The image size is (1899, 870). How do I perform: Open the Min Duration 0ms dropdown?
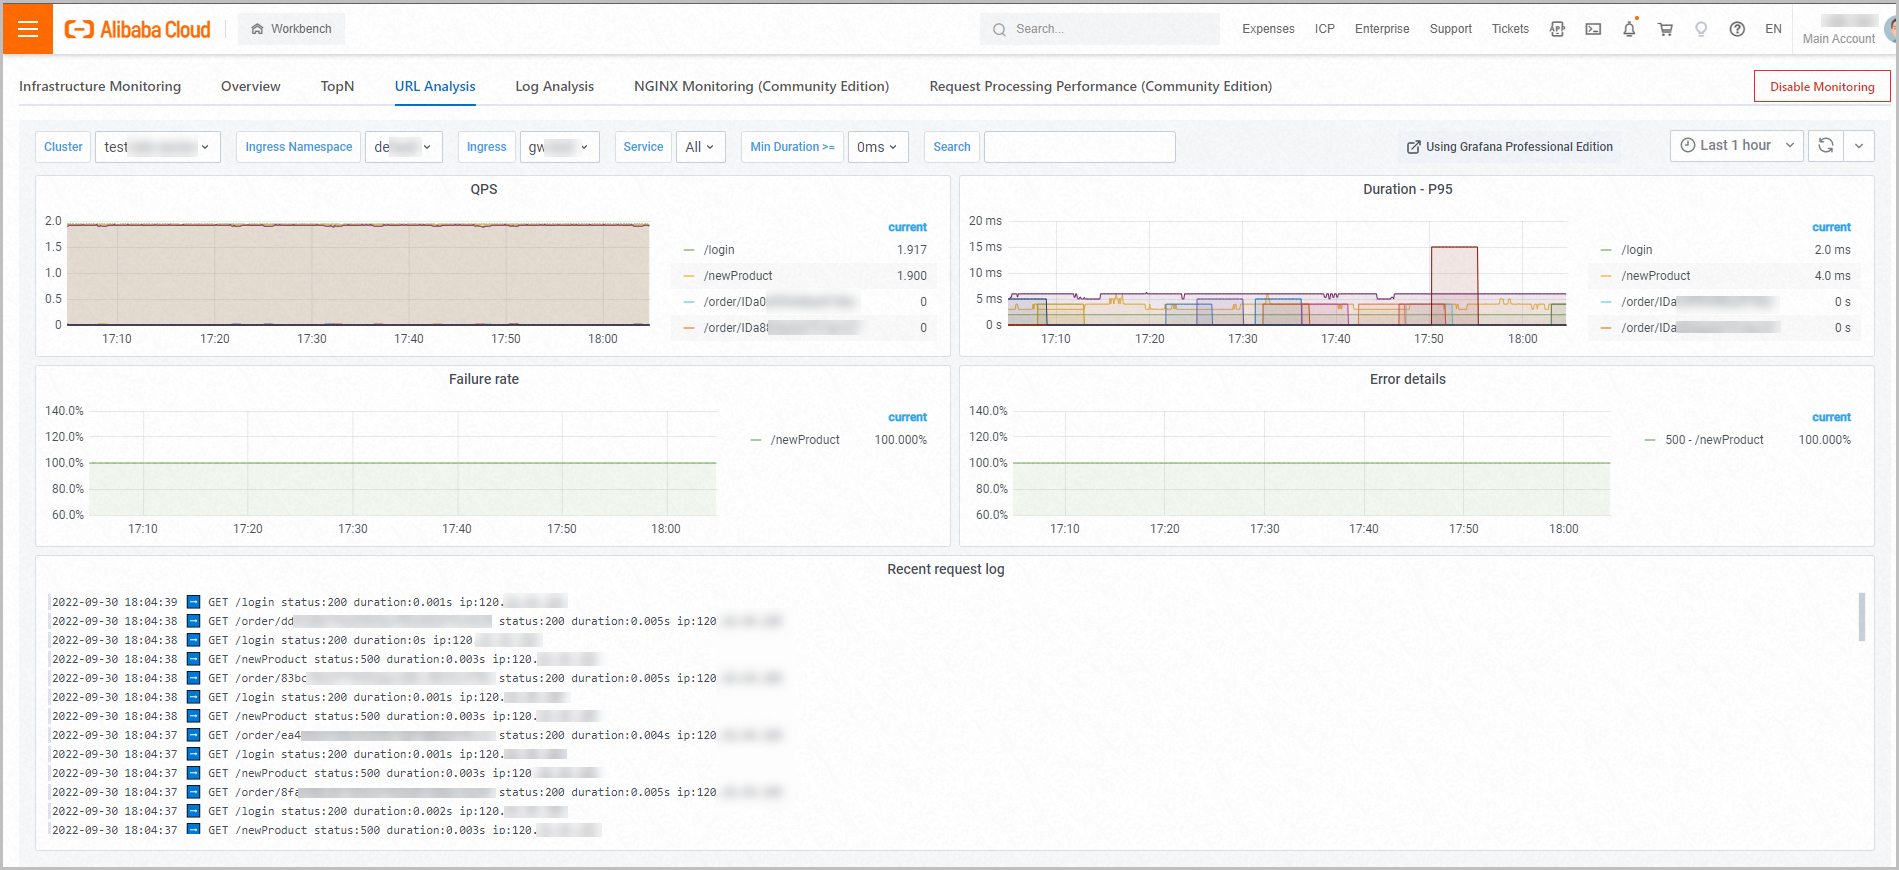coord(877,147)
